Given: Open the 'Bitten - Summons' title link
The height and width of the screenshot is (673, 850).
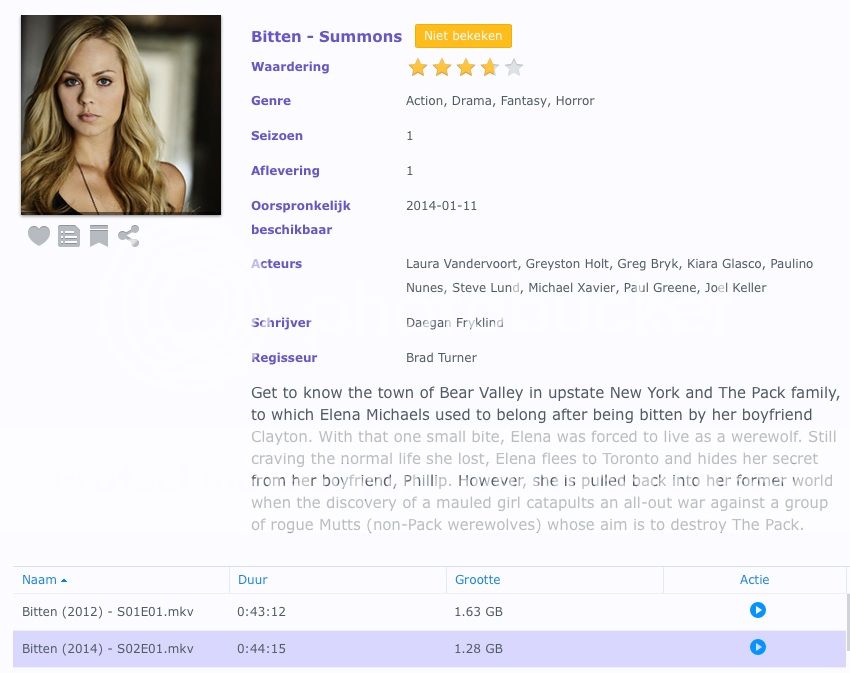Looking at the screenshot, I should pyautogui.click(x=326, y=37).
